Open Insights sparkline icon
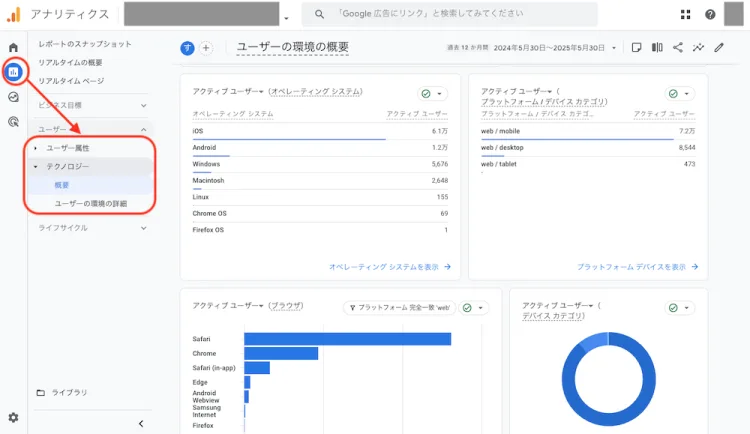Image resolution: width=750 pixels, height=434 pixels. (x=698, y=47)
